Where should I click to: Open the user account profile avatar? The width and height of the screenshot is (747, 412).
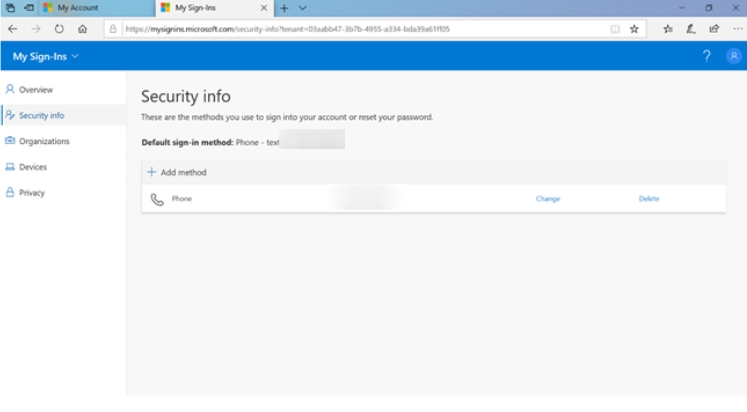click(733, 56)
